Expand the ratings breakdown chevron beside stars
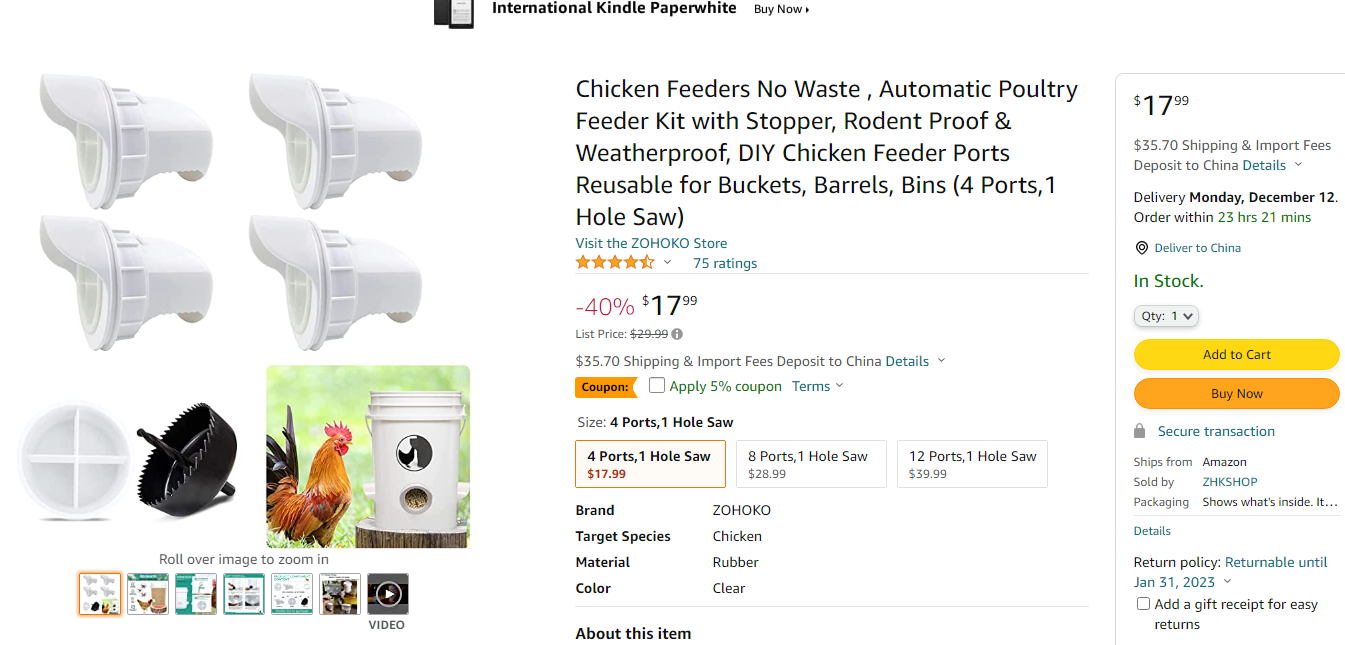The image size is (1345, 645). (x=668, y=263)
